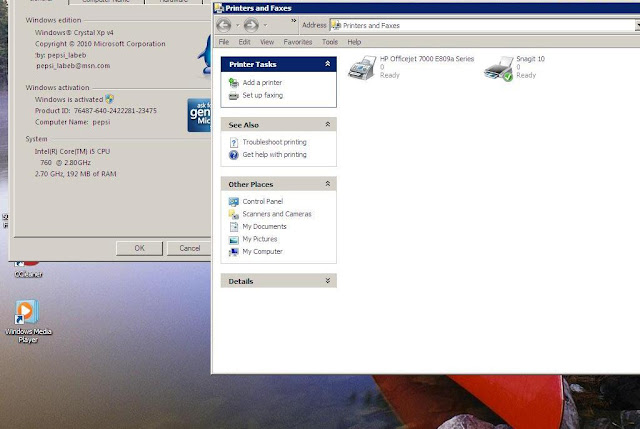This screenshot has height=429, width=640.
Task: Click the Snagit 10 printer name
Action: pyautogui.click(x=530, y=59)
